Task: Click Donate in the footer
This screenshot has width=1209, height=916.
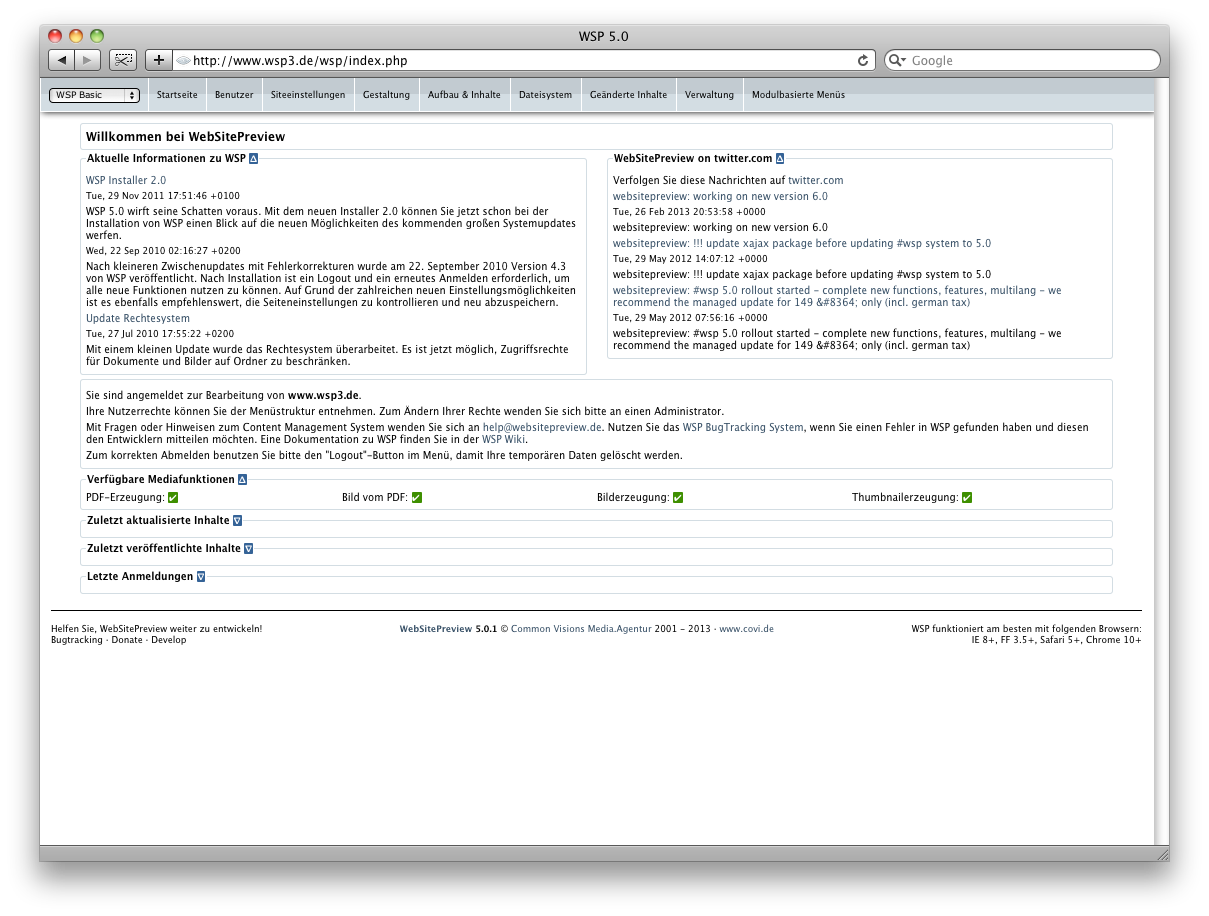Action: (127, 640)
